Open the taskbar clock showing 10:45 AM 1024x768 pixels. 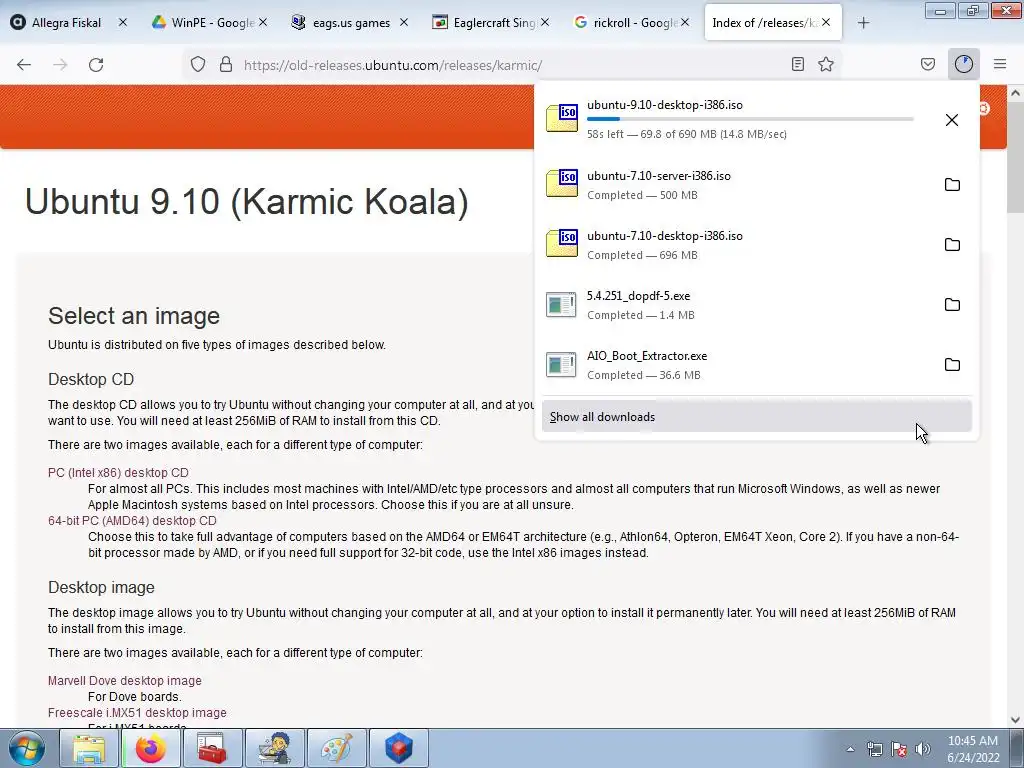coord(973,749)
